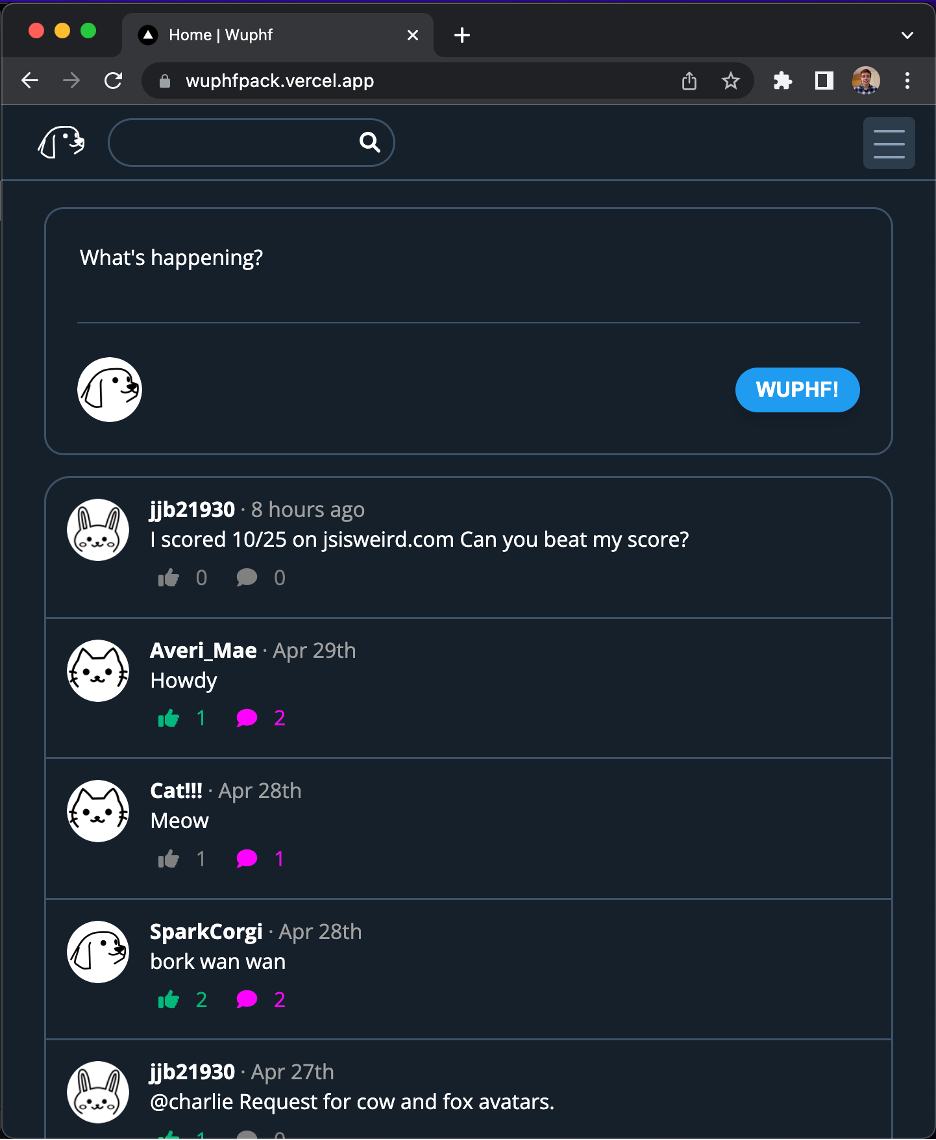
Task: Bookmark the page with the star icon
Action: coord(731,80)
